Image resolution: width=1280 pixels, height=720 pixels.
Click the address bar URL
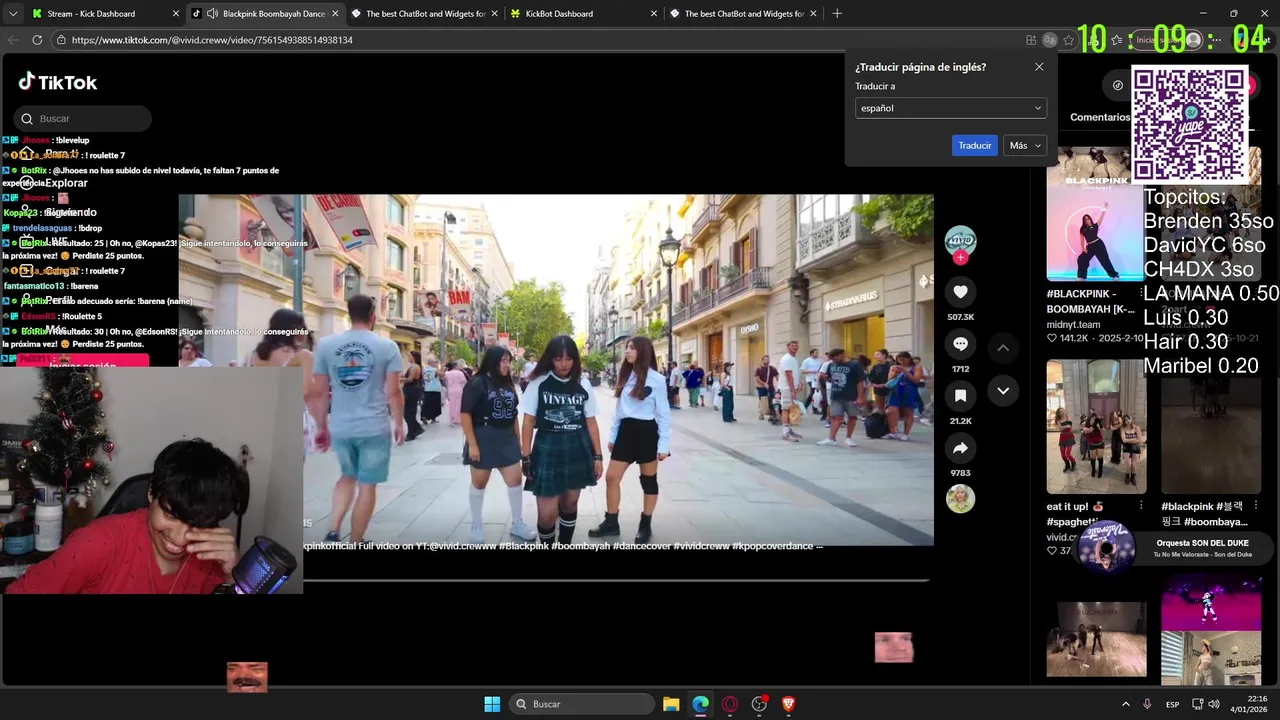[x=212, y=40]
